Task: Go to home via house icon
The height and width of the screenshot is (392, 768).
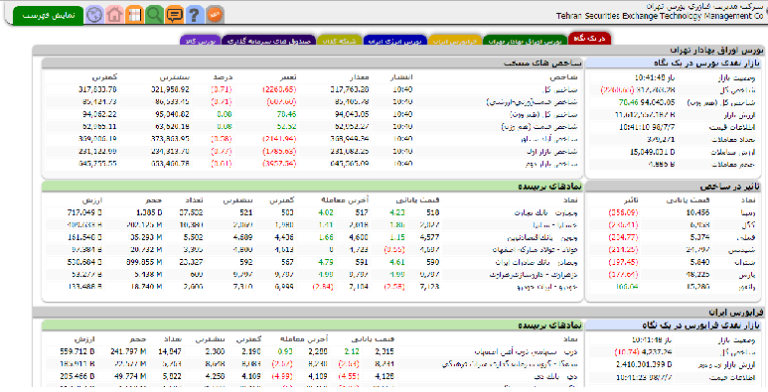Action: point(115,15)
